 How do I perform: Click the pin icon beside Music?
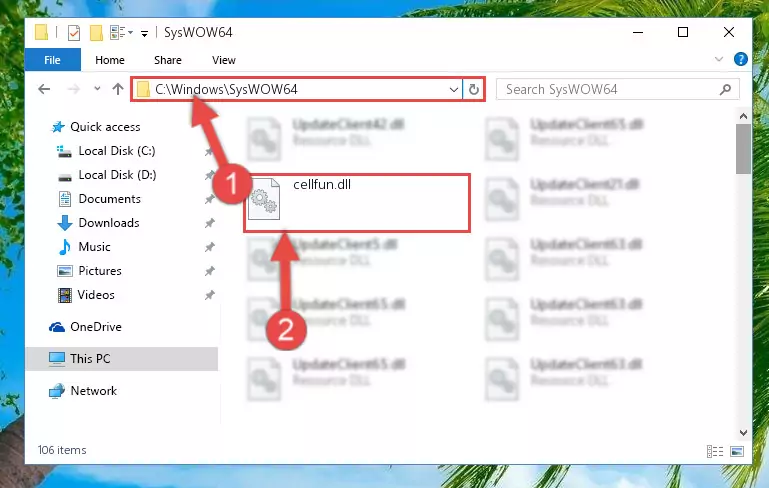(x=209, y=247)
